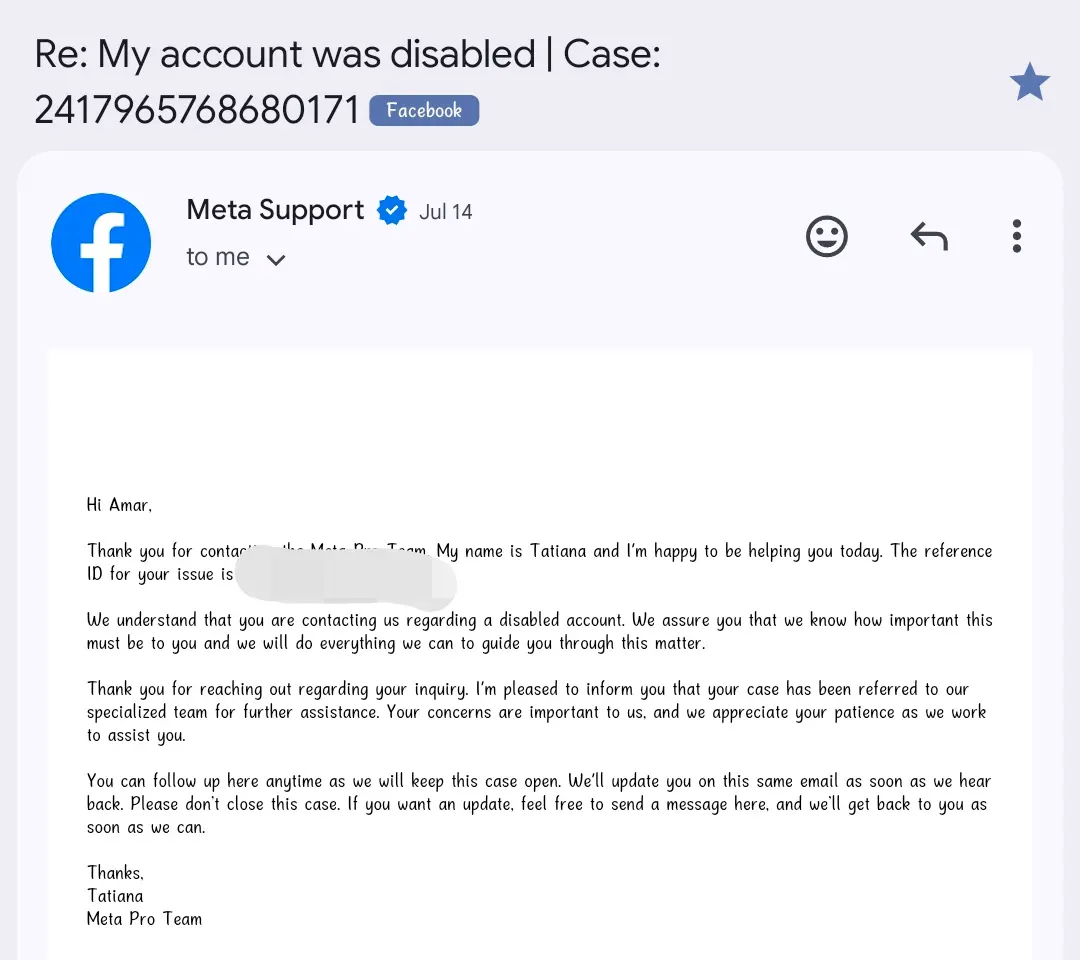Click the 'We understand that you' paragraph

(x=539, y=632)
